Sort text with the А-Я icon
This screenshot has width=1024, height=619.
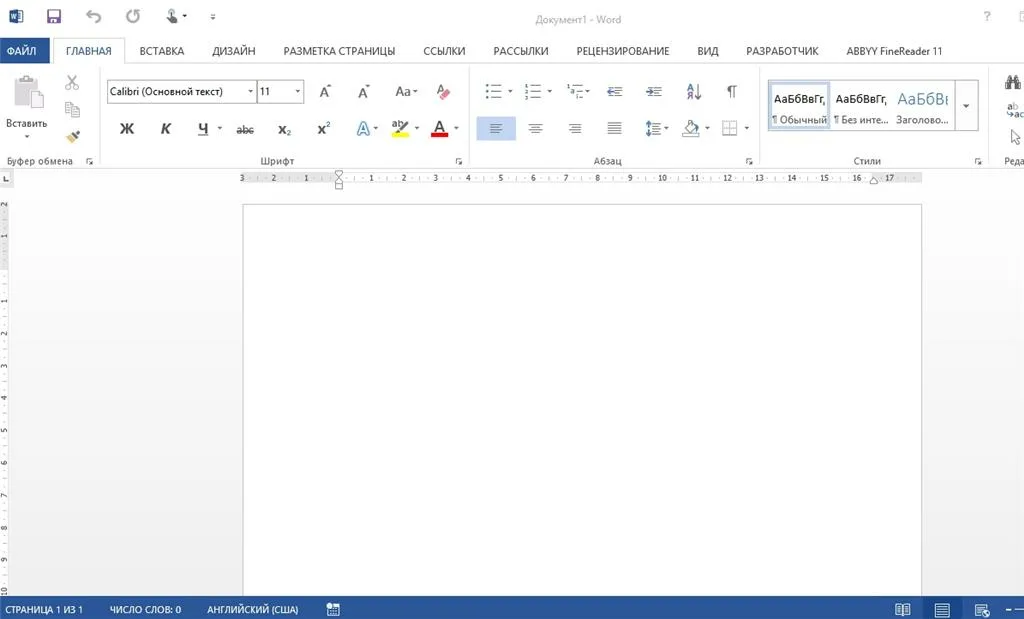[694, 91]
